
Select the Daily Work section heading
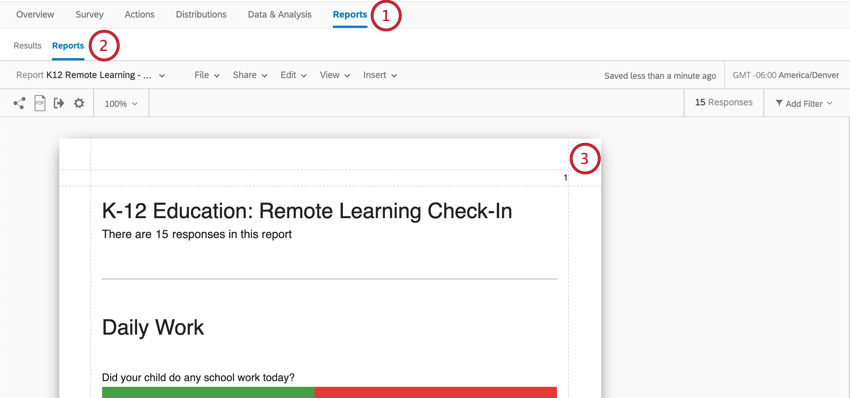click(153, 328)
